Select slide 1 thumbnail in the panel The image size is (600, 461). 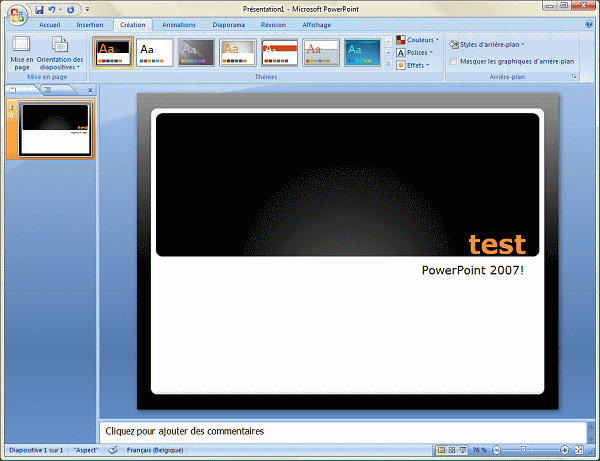(x=56, y=129)
